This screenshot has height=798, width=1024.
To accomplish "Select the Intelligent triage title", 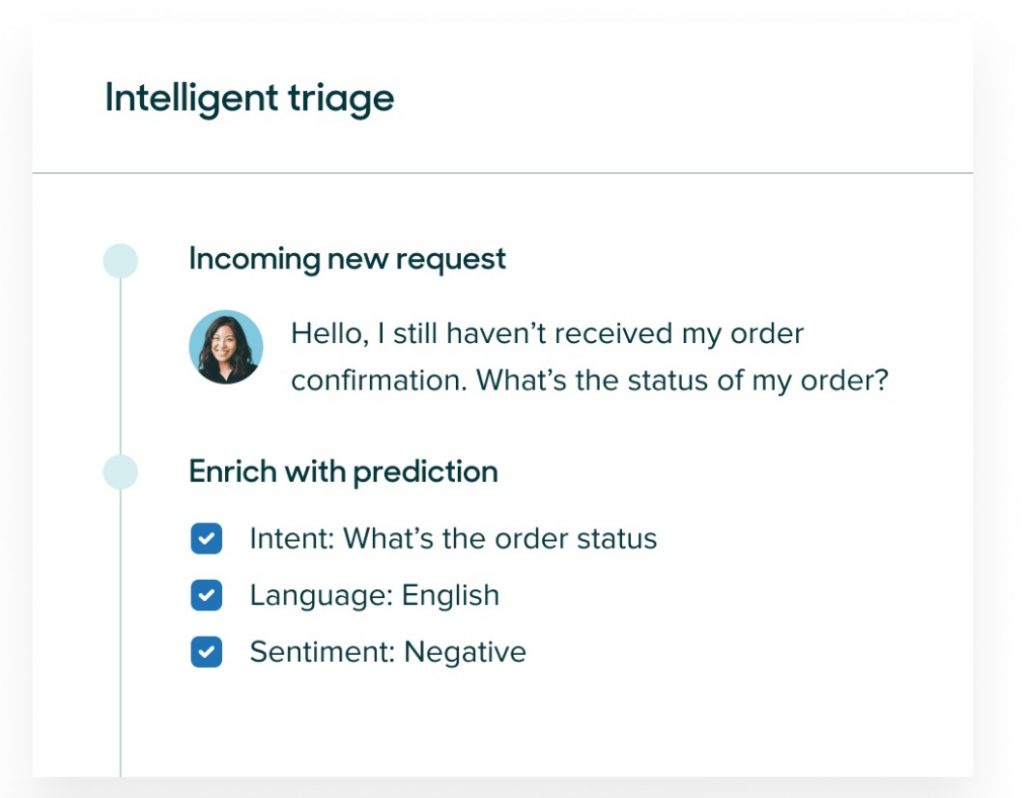I will (x=249, y=99).
